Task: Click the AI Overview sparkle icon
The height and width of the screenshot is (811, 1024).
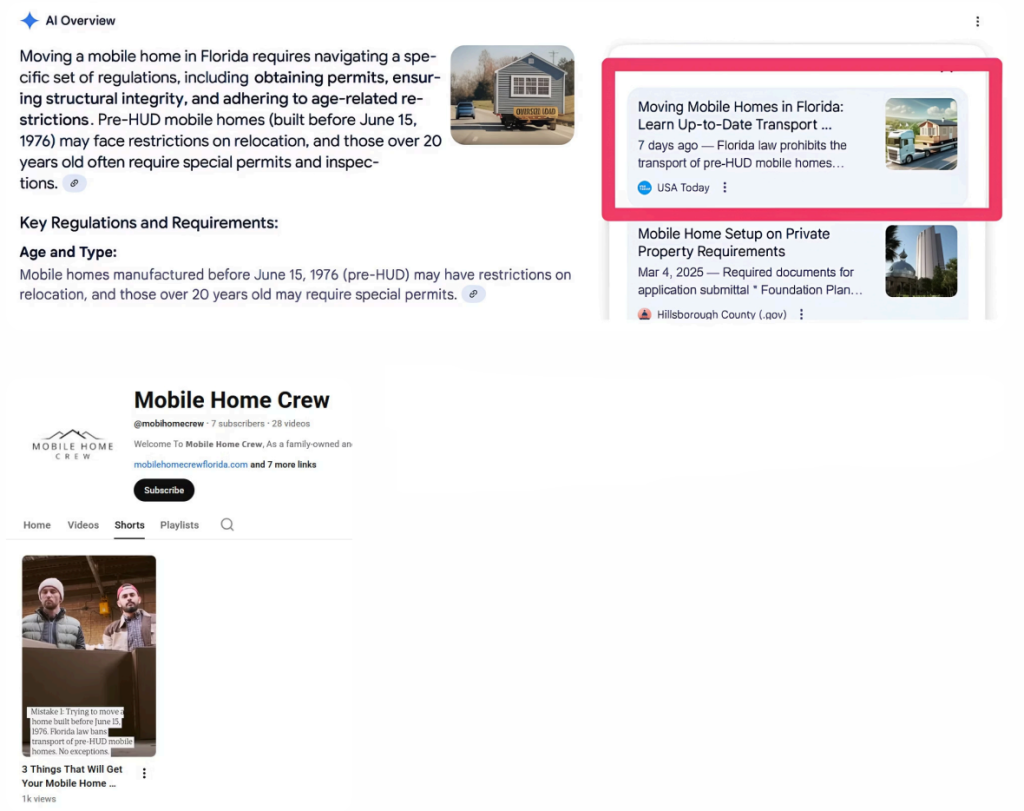Action: (29, 21)
